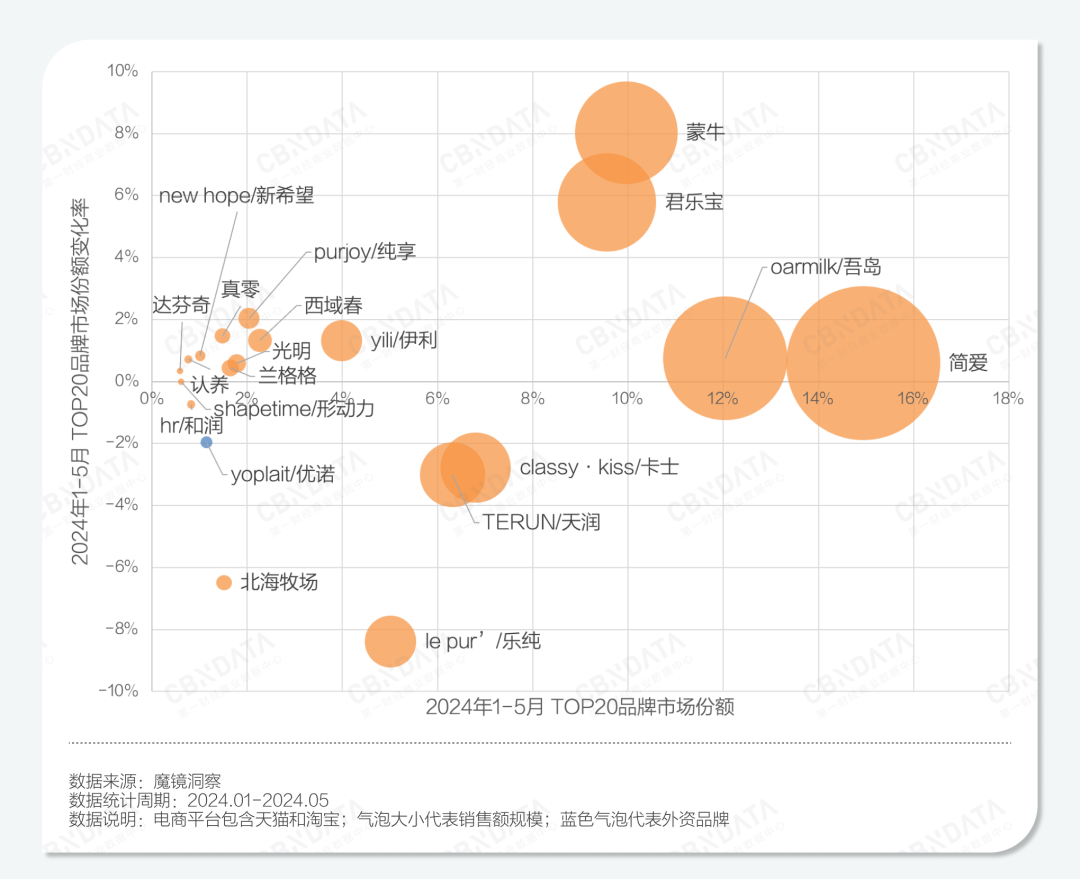Screen dimensions: 1080x879
Task: Click the 西域春 brand label
Action: coord(333,306)
